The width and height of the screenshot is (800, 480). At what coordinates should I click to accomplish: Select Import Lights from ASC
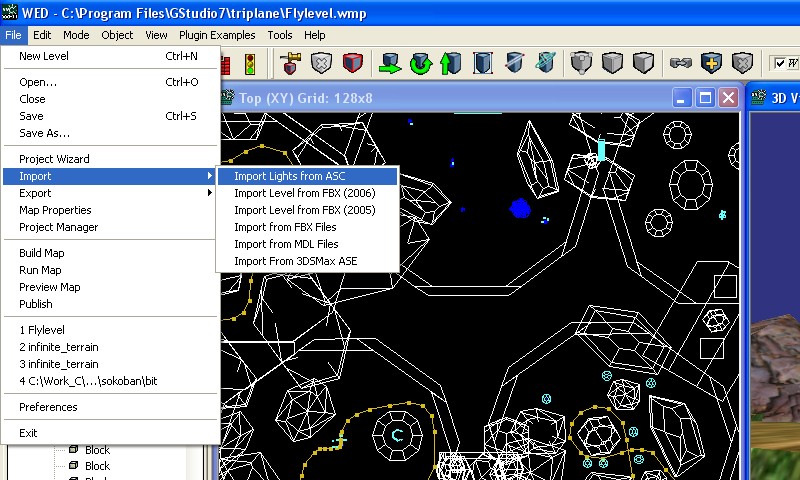[308, 176]
